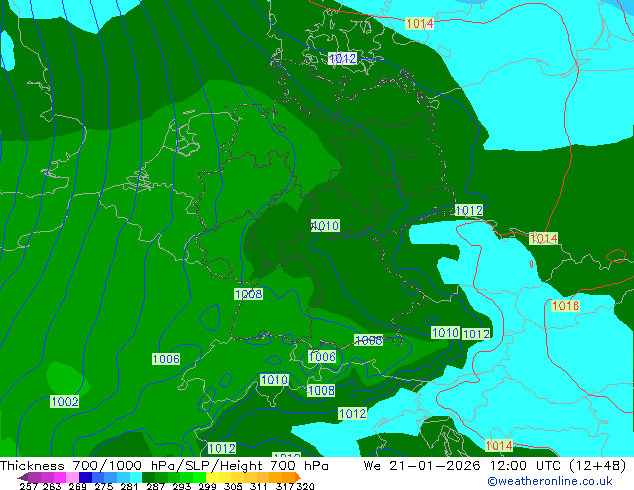Pick the bright magenta swatch in the legend
The image size is (634, 490).
60,477
